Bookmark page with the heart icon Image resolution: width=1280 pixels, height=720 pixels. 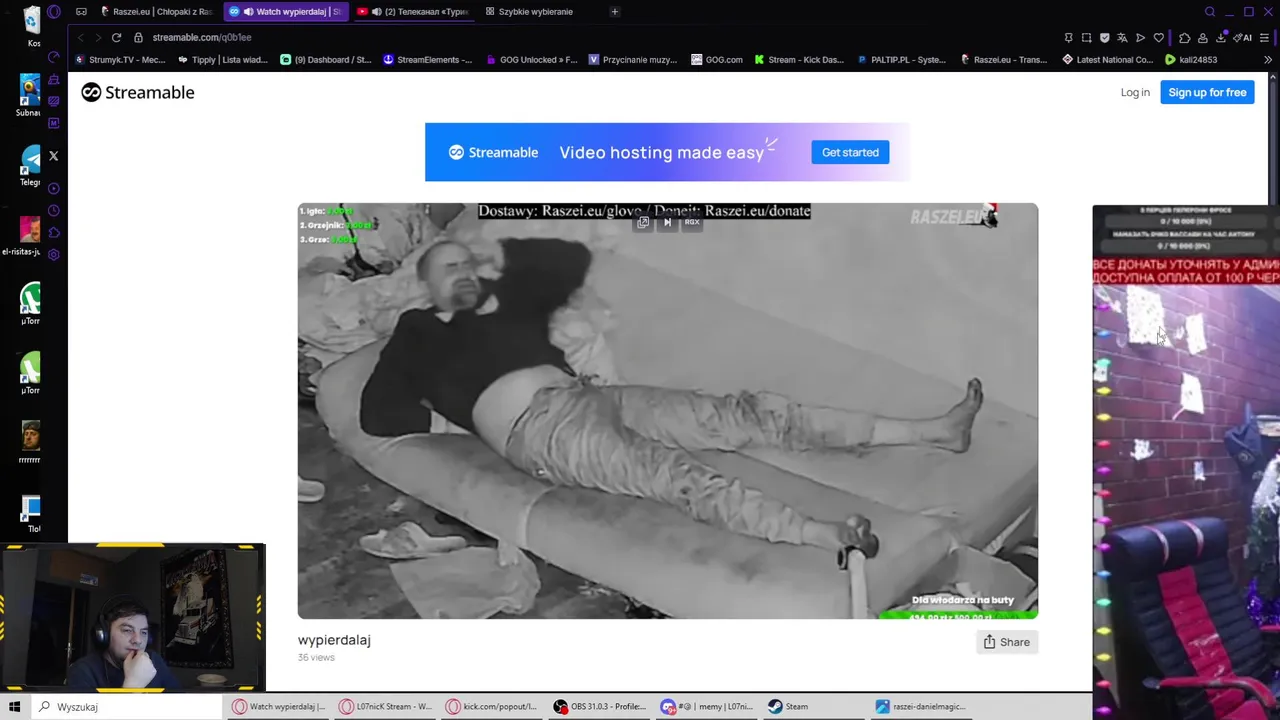(x=1159, y=37)
